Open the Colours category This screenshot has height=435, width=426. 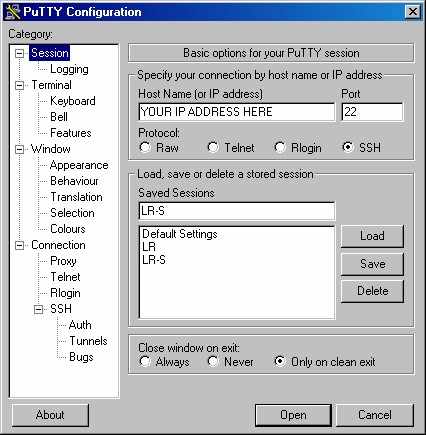pyautogui.click(x=68, y=229)
